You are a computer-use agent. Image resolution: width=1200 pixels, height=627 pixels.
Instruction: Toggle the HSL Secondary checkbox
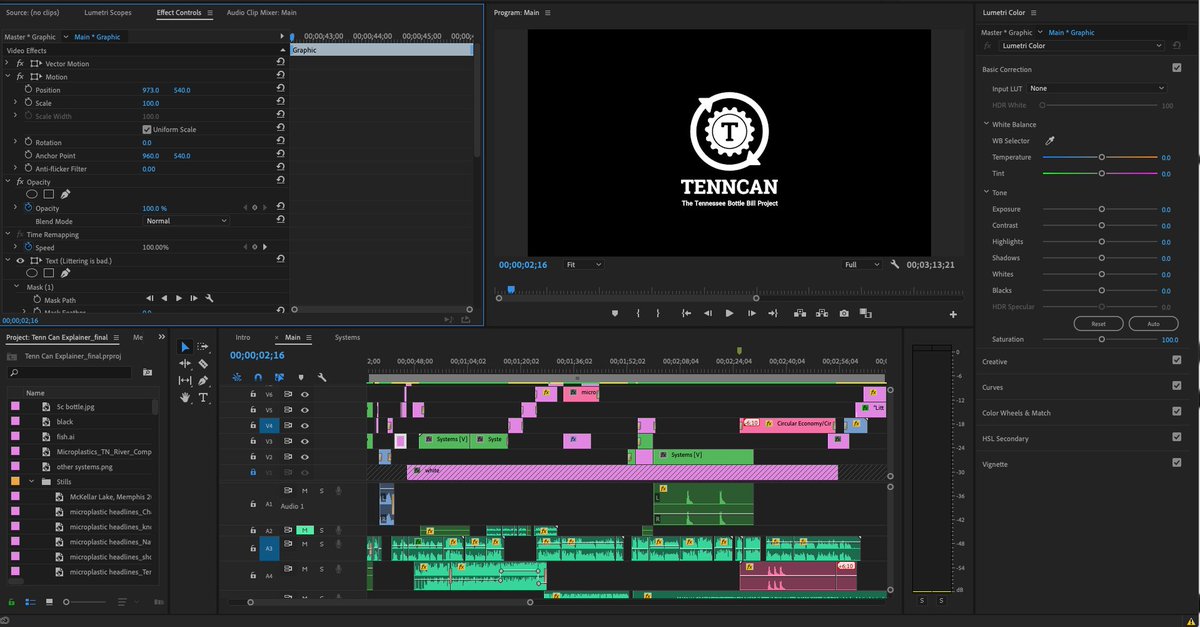pyautogui.click(x=1176, y=438)
